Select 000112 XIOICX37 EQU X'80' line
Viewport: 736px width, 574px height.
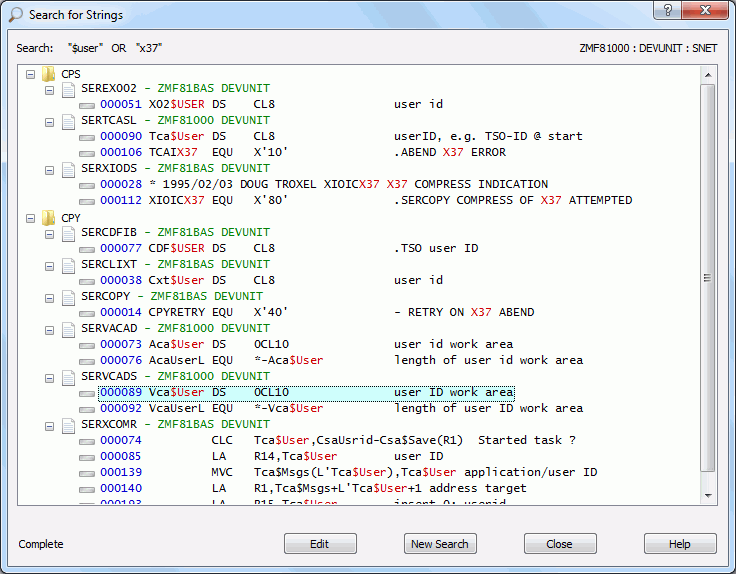point(366,200)
